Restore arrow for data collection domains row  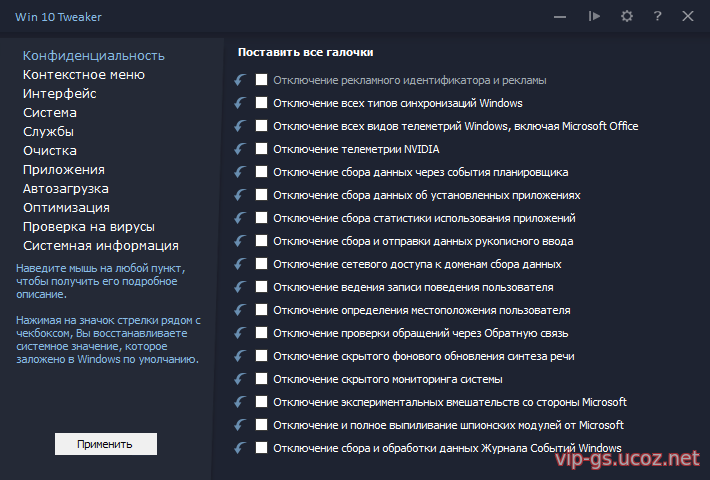pyautogui.click(x=240, y=264)
